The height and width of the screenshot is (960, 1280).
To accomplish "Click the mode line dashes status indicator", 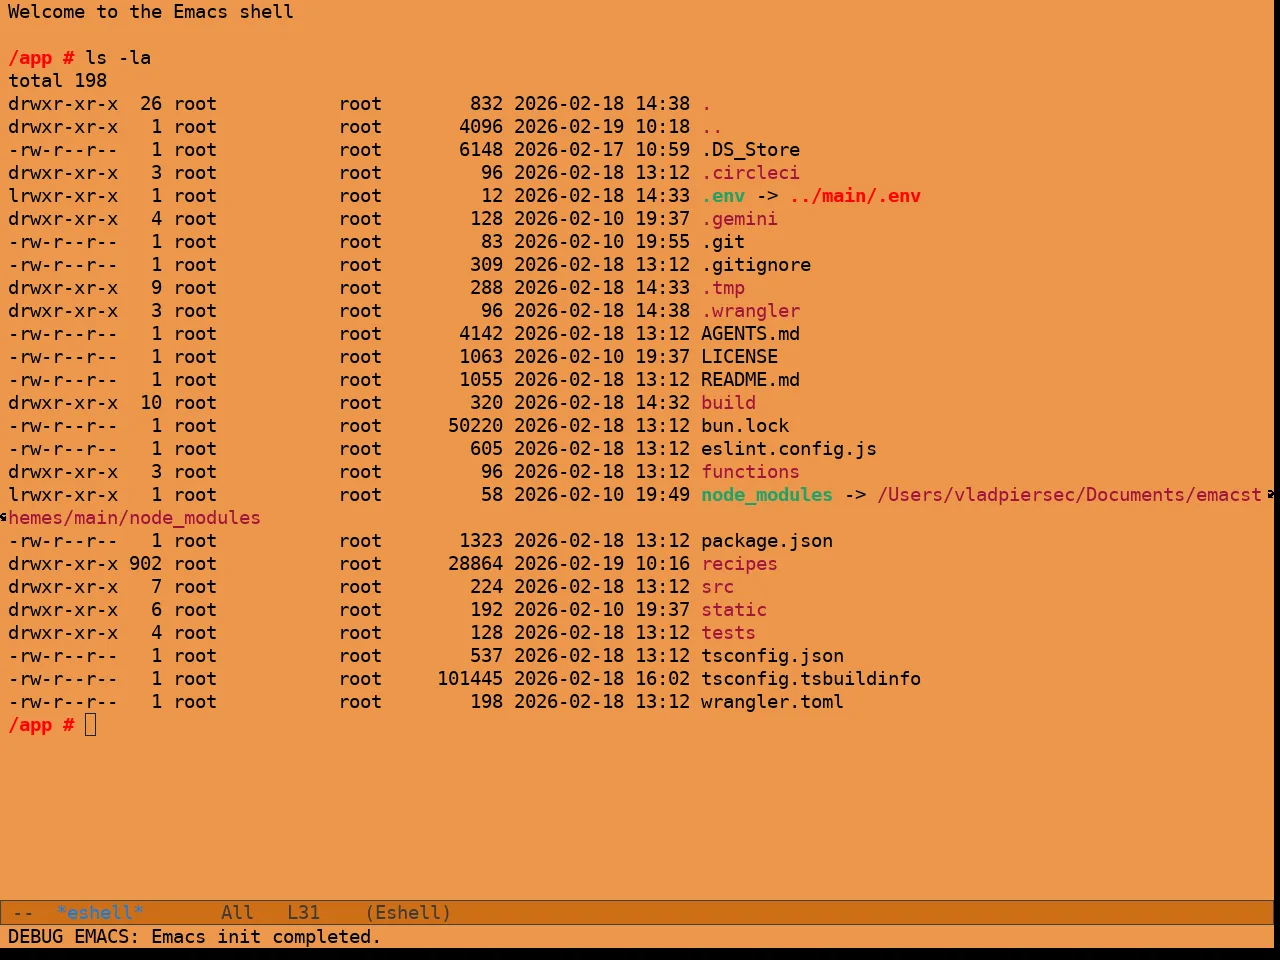I will [23, 912].
